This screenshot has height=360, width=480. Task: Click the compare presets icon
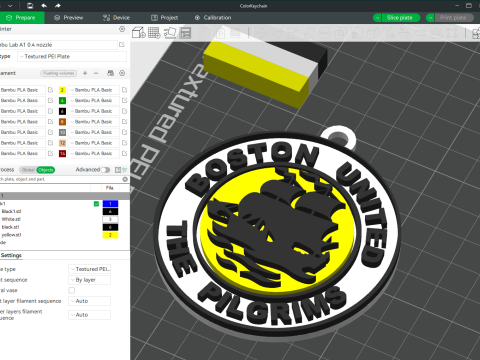pos(118,170)
